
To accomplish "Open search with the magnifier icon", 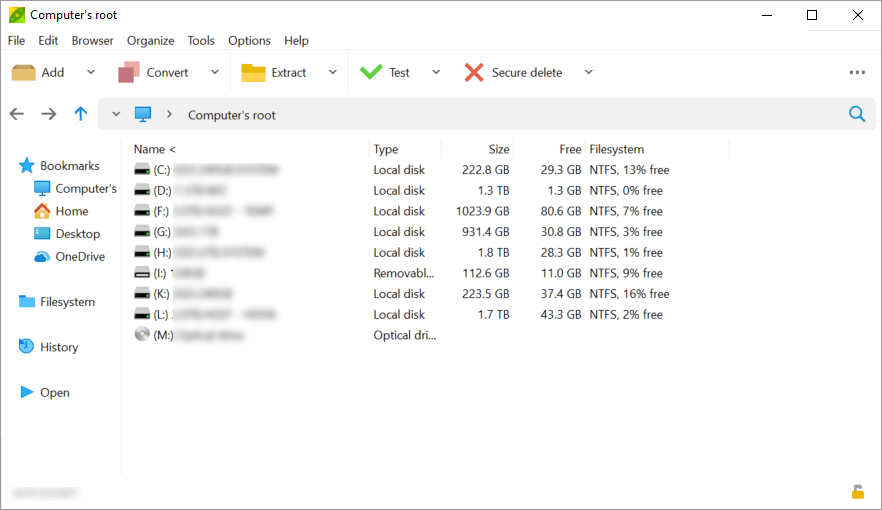I will point(857,114).
